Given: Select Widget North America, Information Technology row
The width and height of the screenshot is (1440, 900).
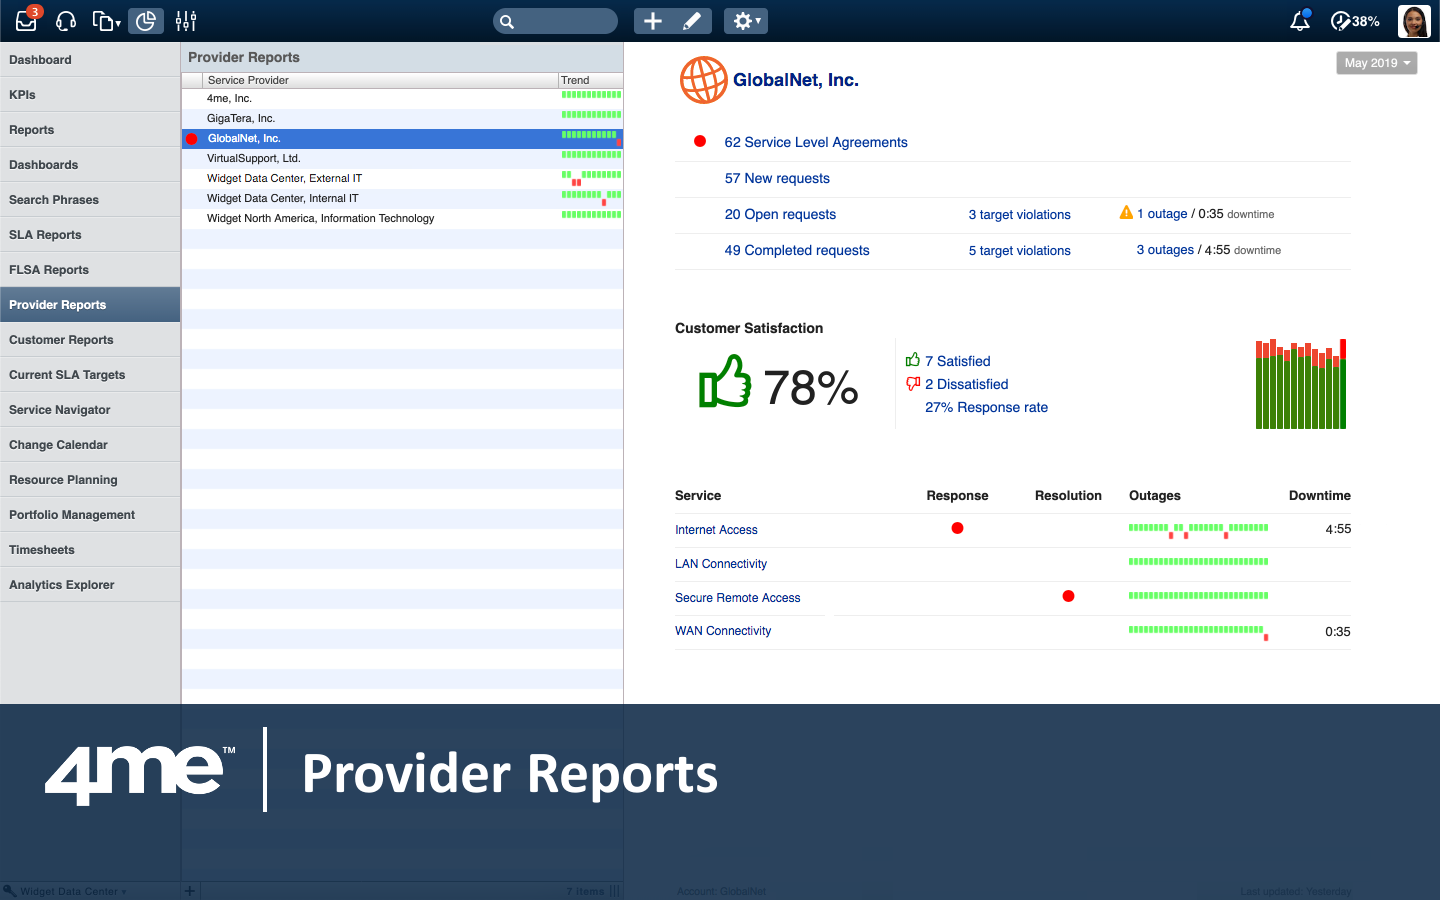Looking at the screenshot, I should pos(402,219).
